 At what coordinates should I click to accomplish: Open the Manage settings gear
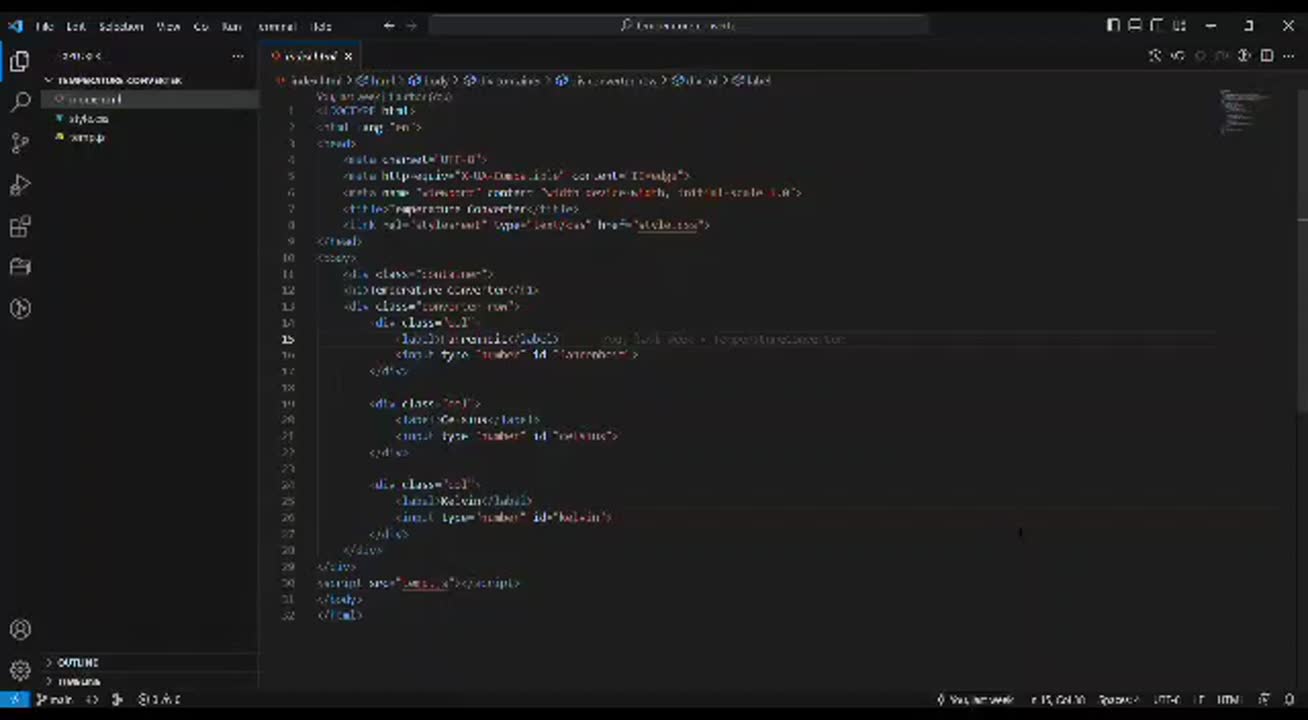click(20, 670)
